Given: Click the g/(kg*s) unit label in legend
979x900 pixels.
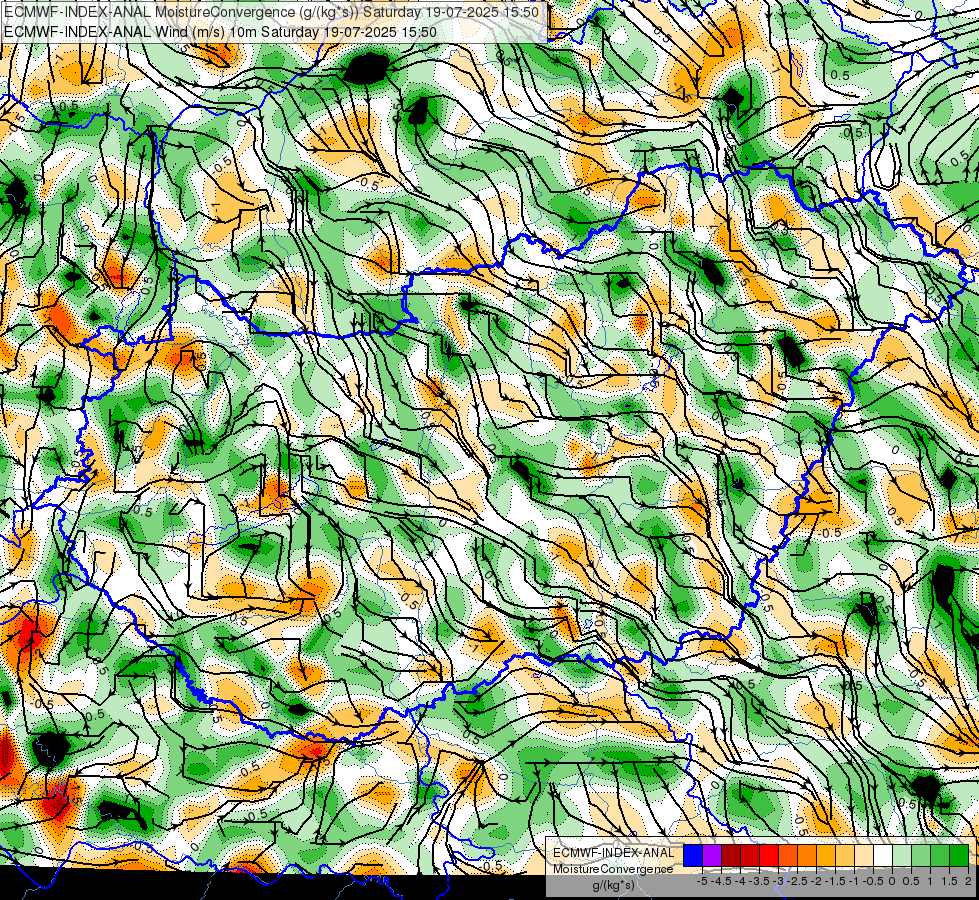Looking at the screenshot, I should 614,885.
